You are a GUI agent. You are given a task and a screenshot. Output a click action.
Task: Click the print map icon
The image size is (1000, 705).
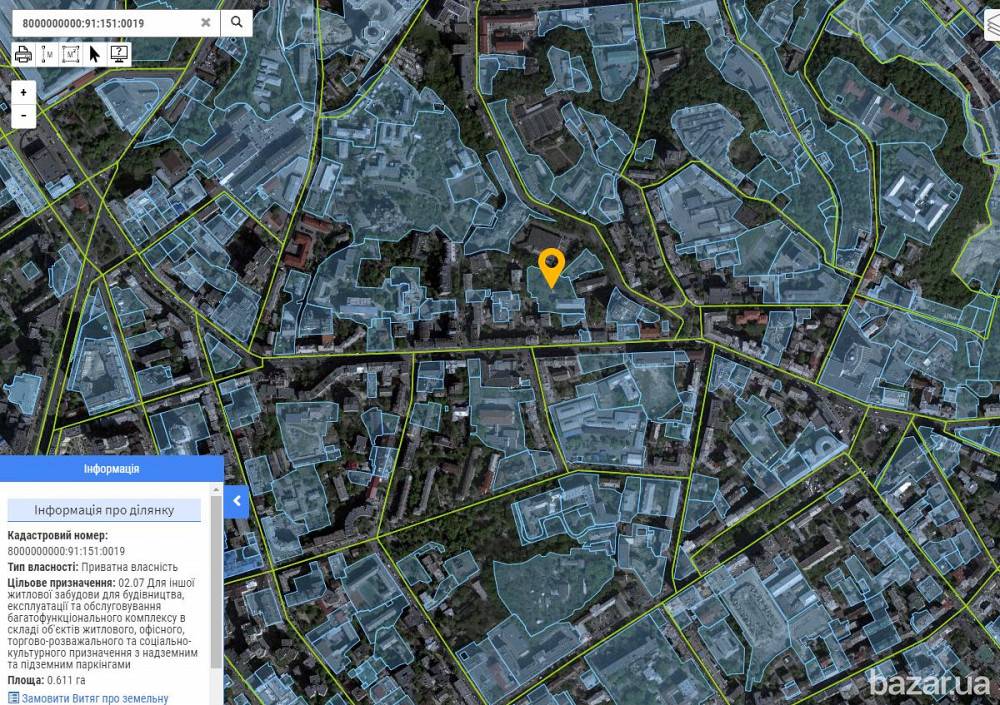pyautogui.click(x=23, y=54)
